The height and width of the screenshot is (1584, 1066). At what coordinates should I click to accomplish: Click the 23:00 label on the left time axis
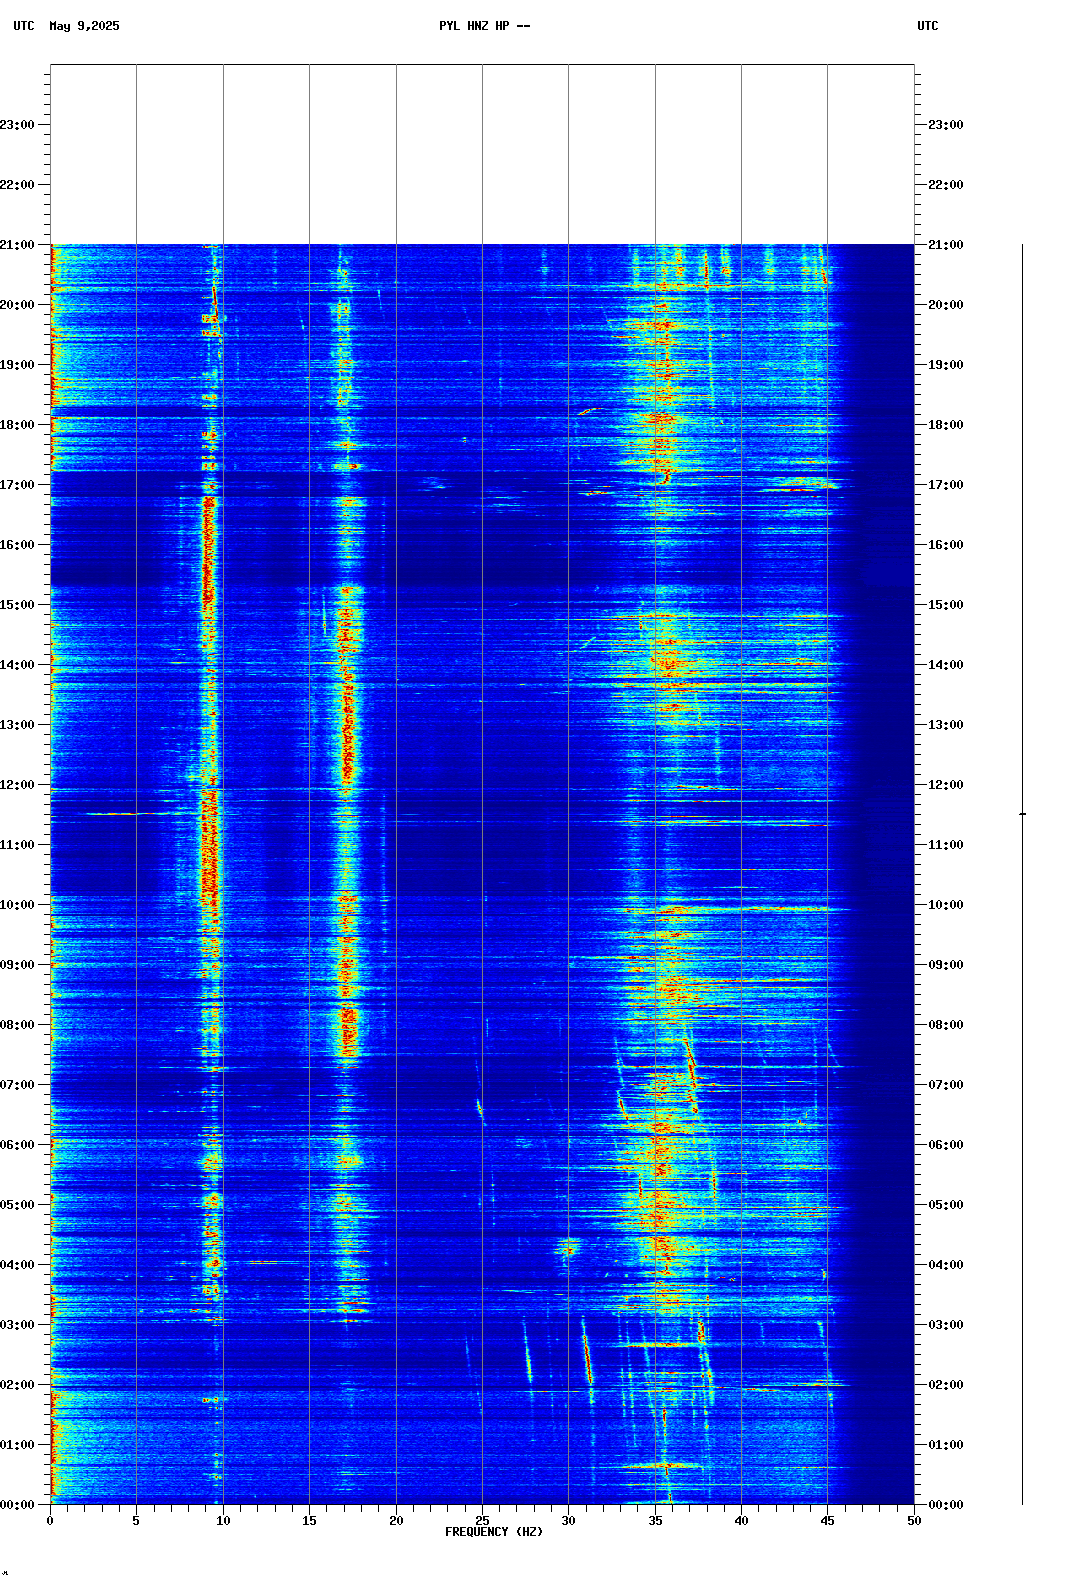coord(17,125)
